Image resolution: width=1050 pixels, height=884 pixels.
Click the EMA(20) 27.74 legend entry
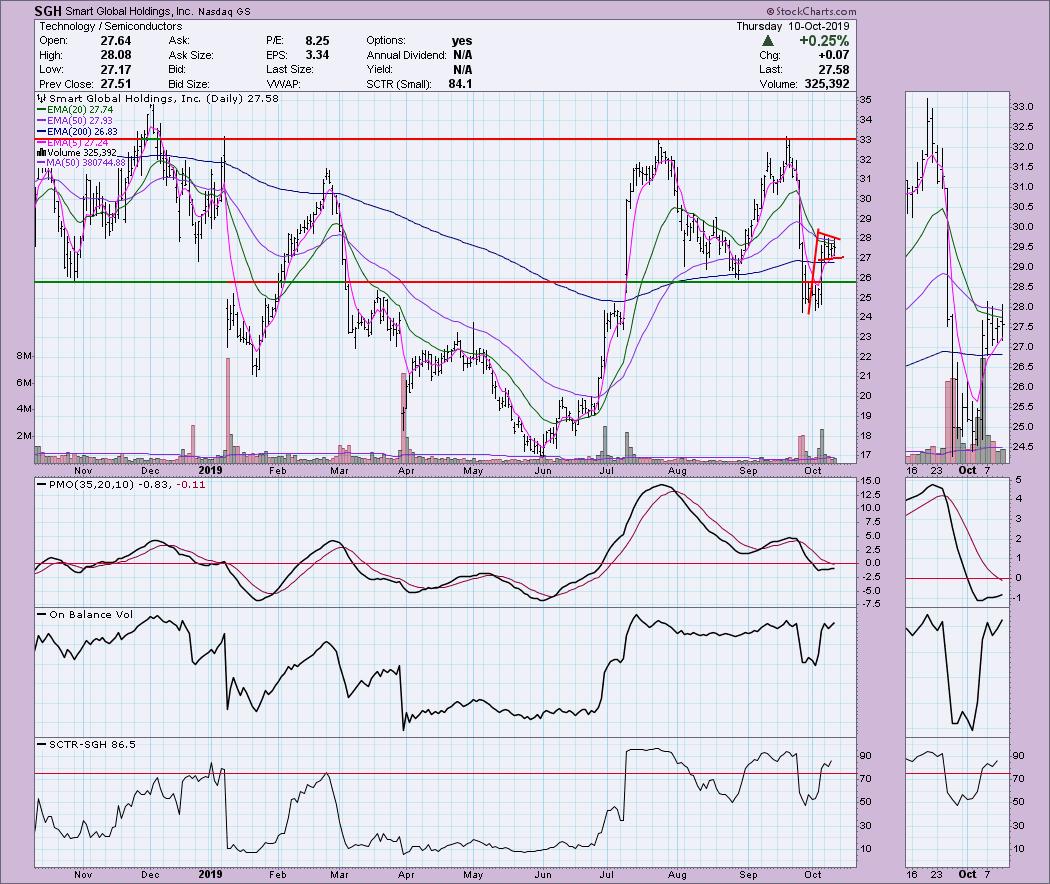(x=75, y=109)
